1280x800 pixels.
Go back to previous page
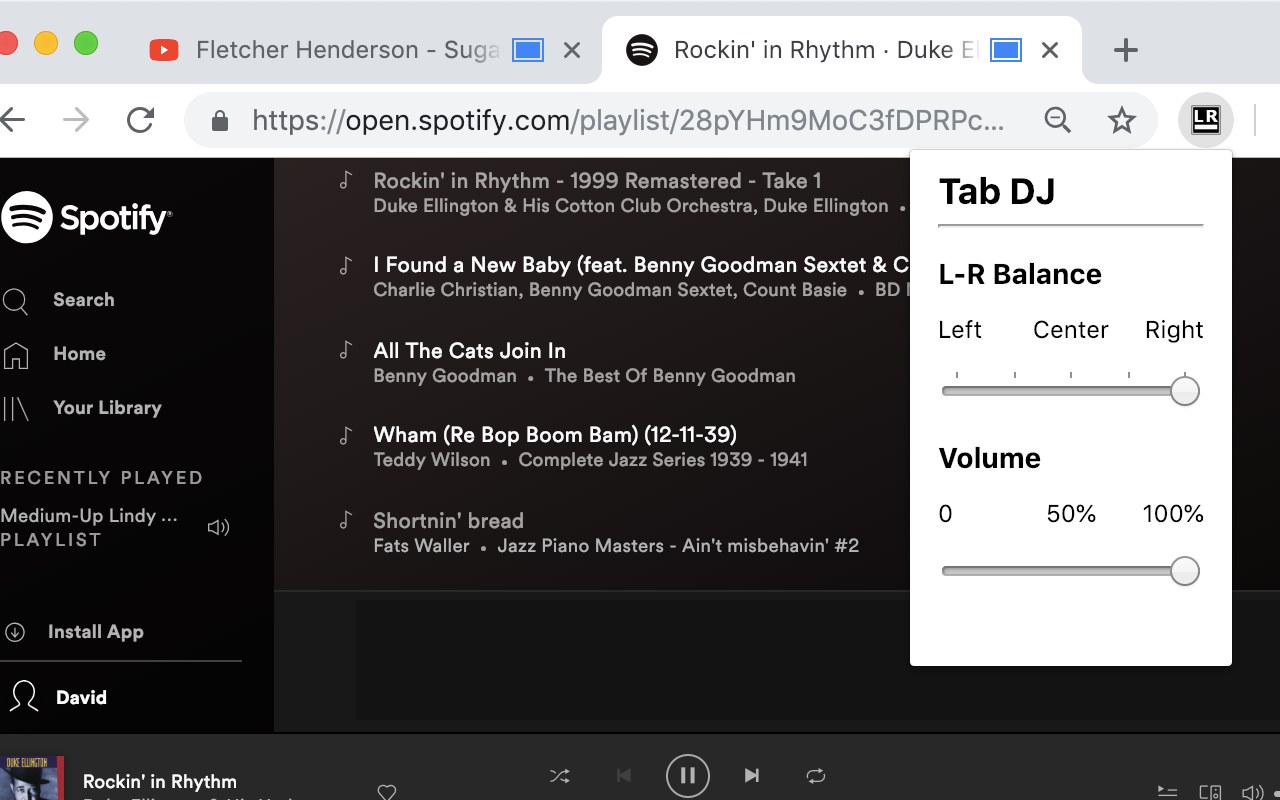13,121
